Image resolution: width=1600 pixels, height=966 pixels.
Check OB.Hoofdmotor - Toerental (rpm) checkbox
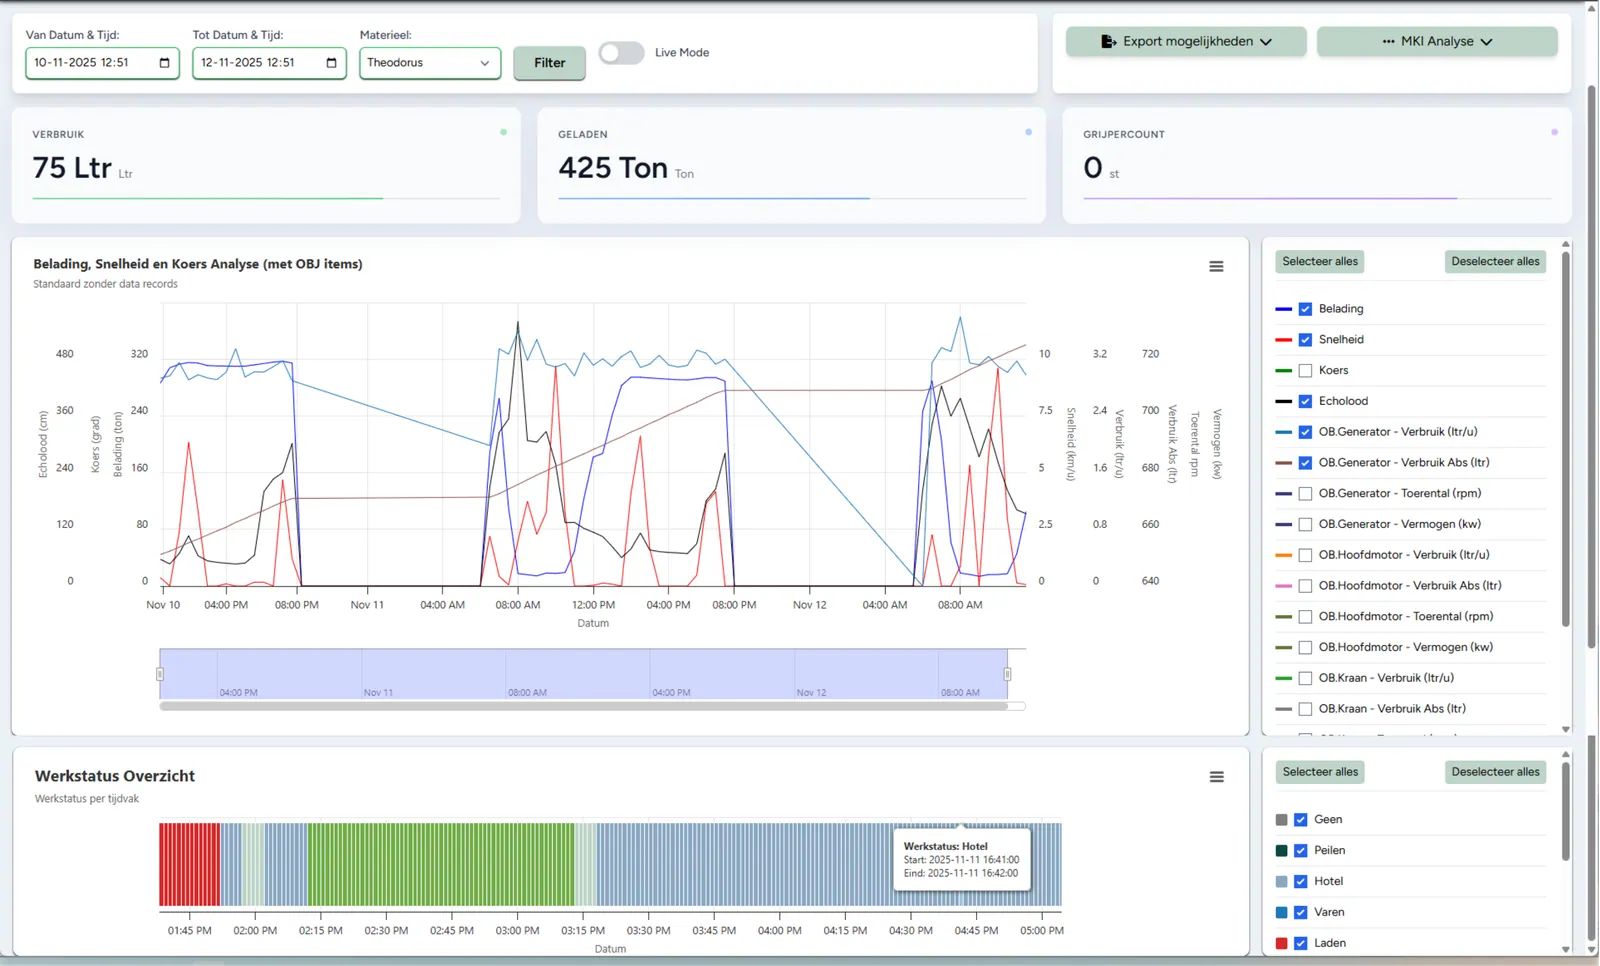pyautogui.click(x=1305, y=617)
